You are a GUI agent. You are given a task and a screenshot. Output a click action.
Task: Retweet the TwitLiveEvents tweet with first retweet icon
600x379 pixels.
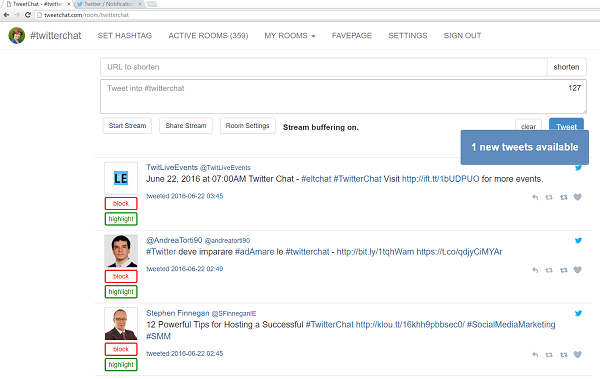click(549, 197)
